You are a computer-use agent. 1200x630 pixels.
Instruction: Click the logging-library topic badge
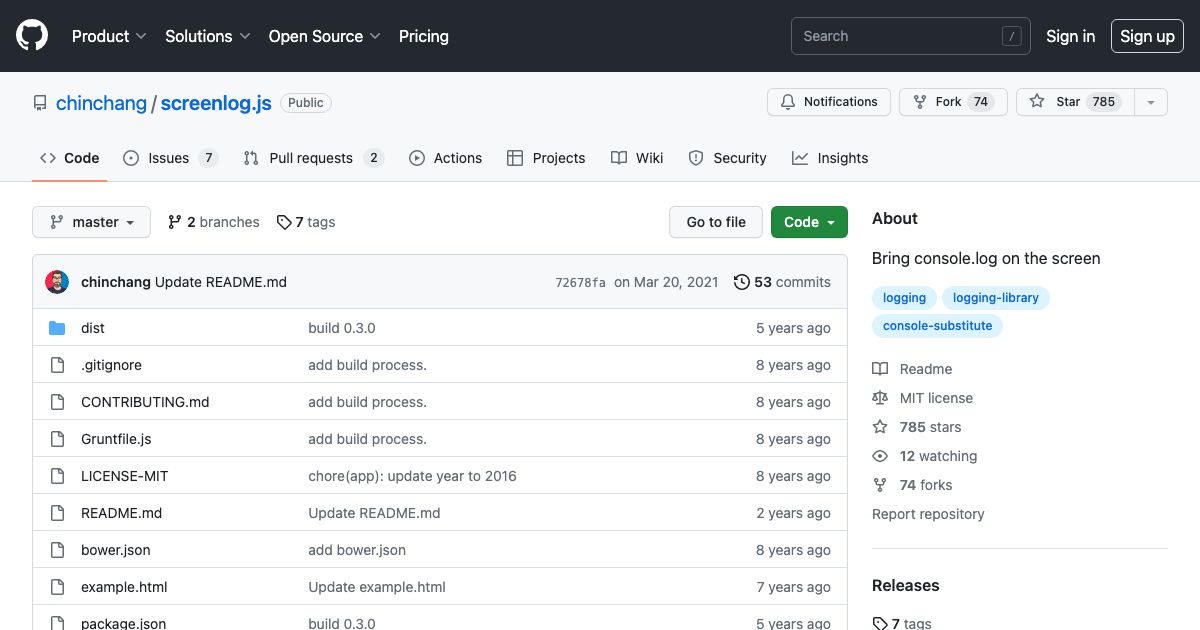pos(996,297)
